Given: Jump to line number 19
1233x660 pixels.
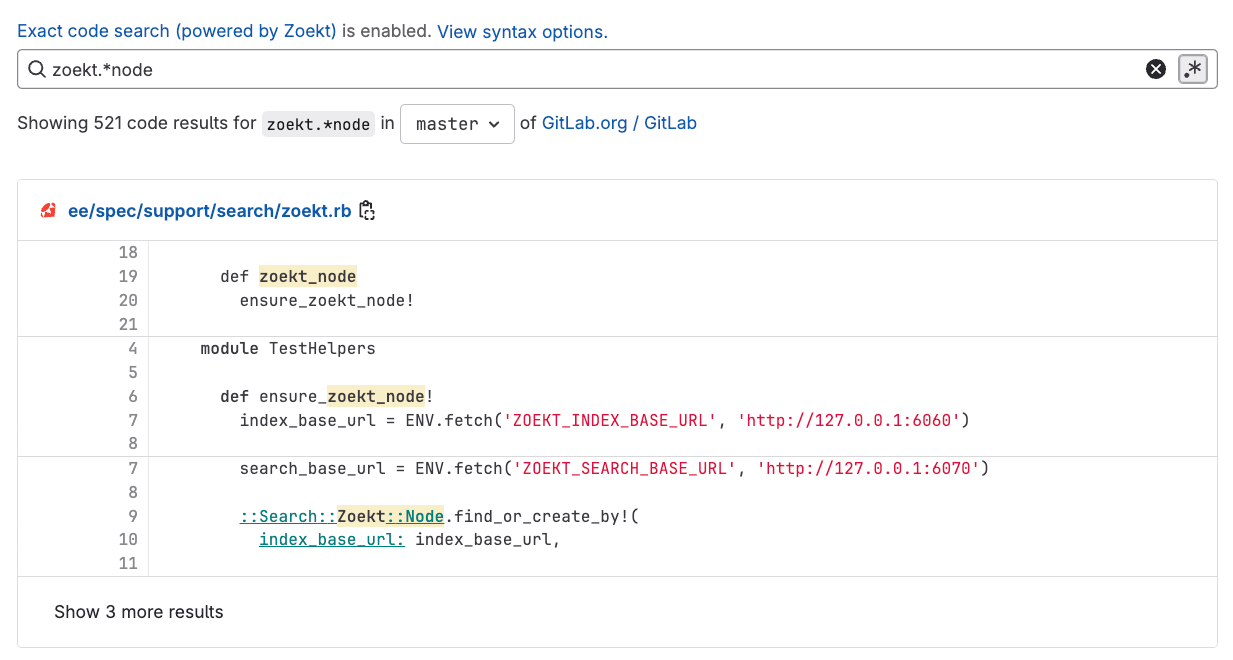Looking at the screenshot, I should (x=128, y=276).
